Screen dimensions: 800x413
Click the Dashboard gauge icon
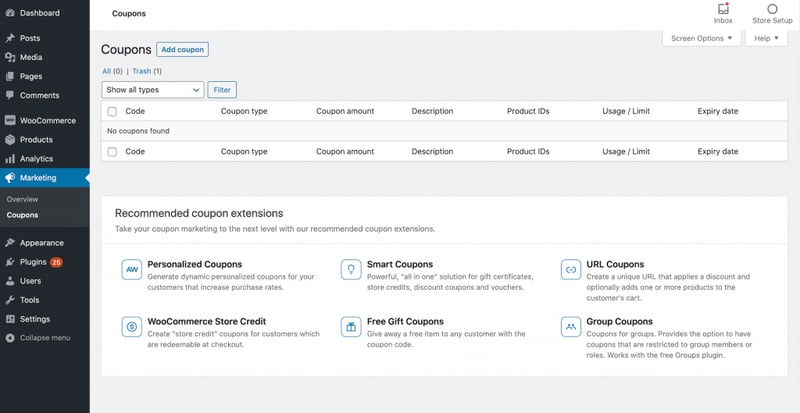click(10, 13)
